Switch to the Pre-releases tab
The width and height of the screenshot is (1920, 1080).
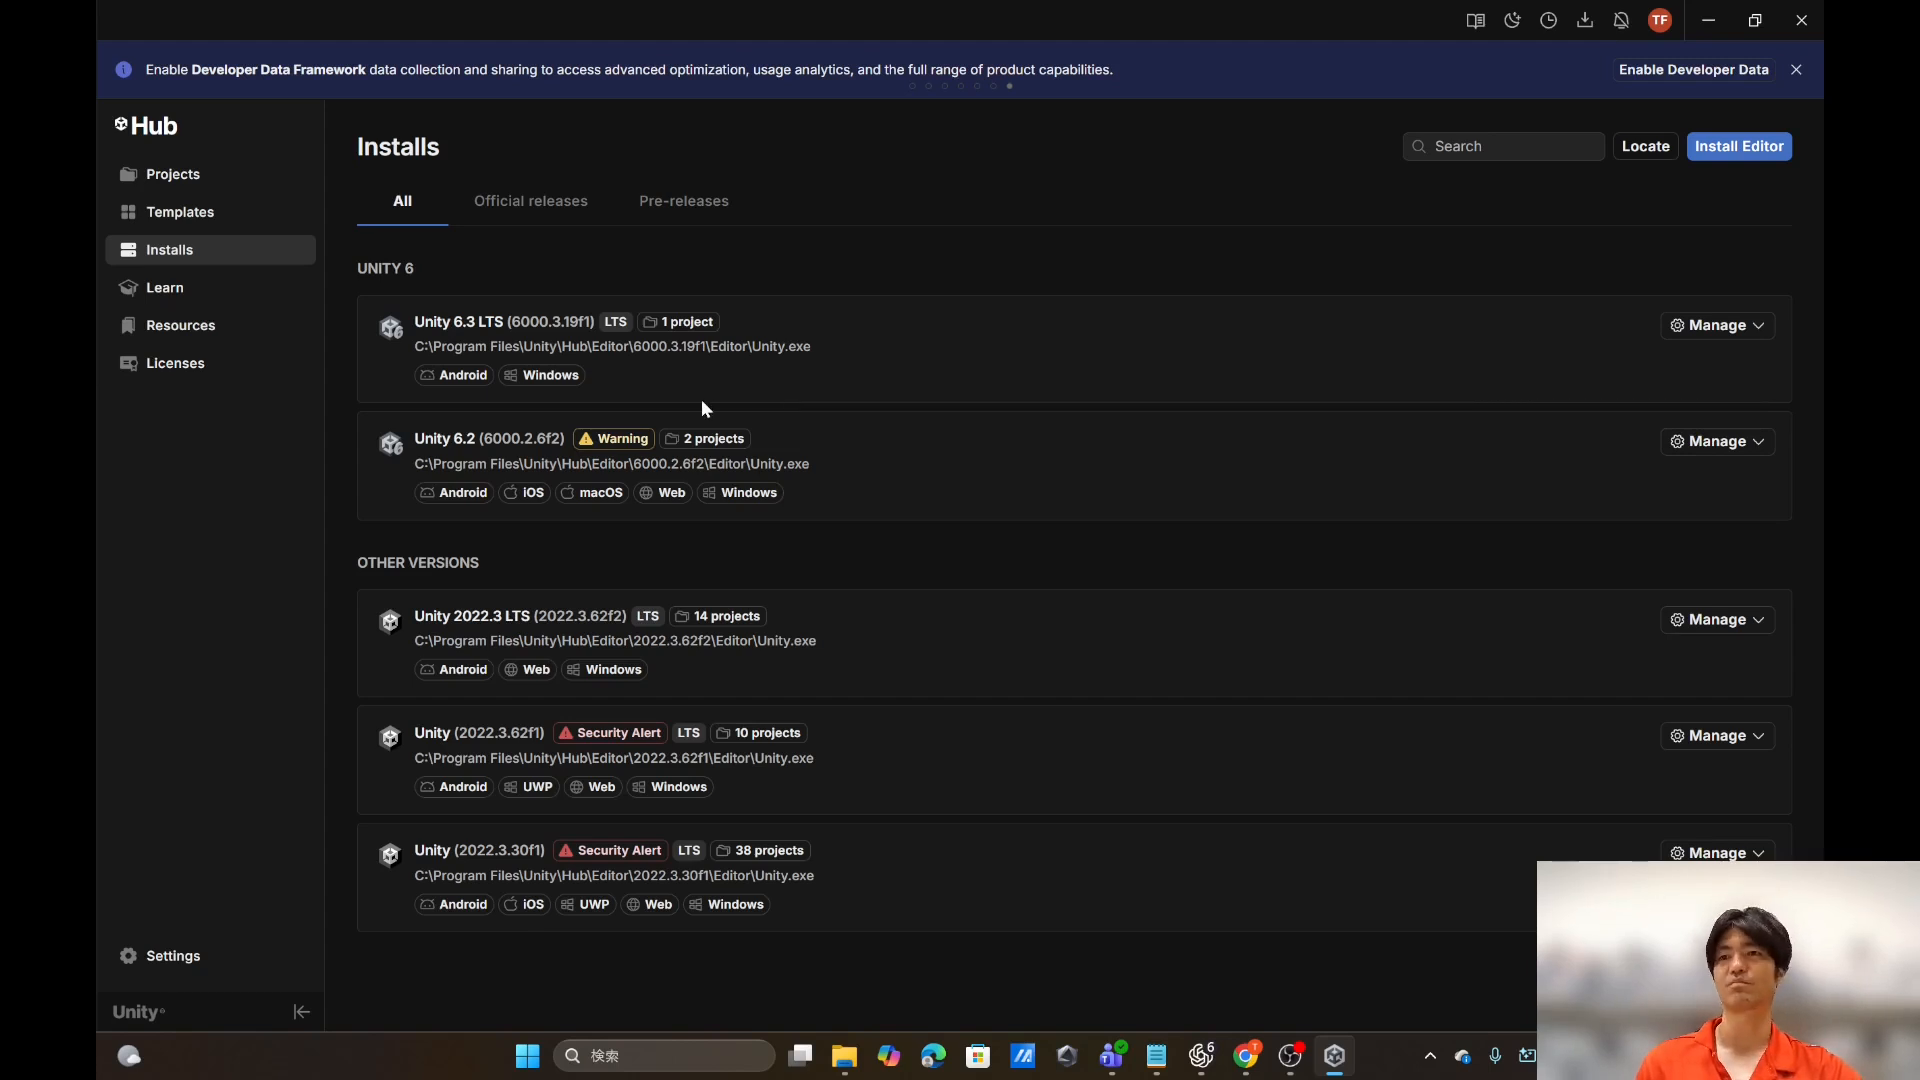coord(684,201)
